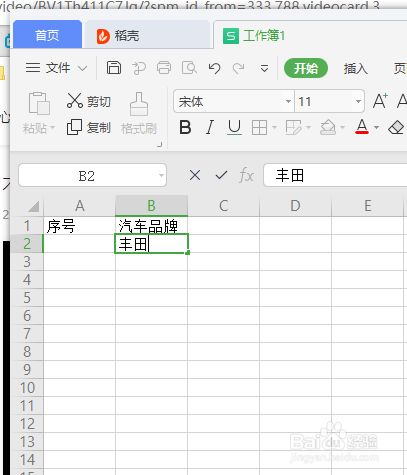The height and width of the screenshot is (475, 407).
Task: Click the hamburger menu icon beside 文件
Action: point(33,68)
